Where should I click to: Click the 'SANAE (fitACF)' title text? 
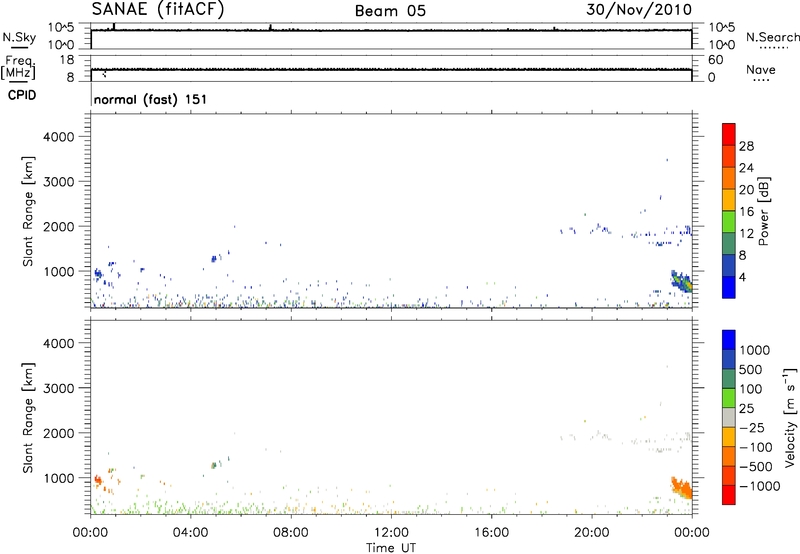point(158,9)
